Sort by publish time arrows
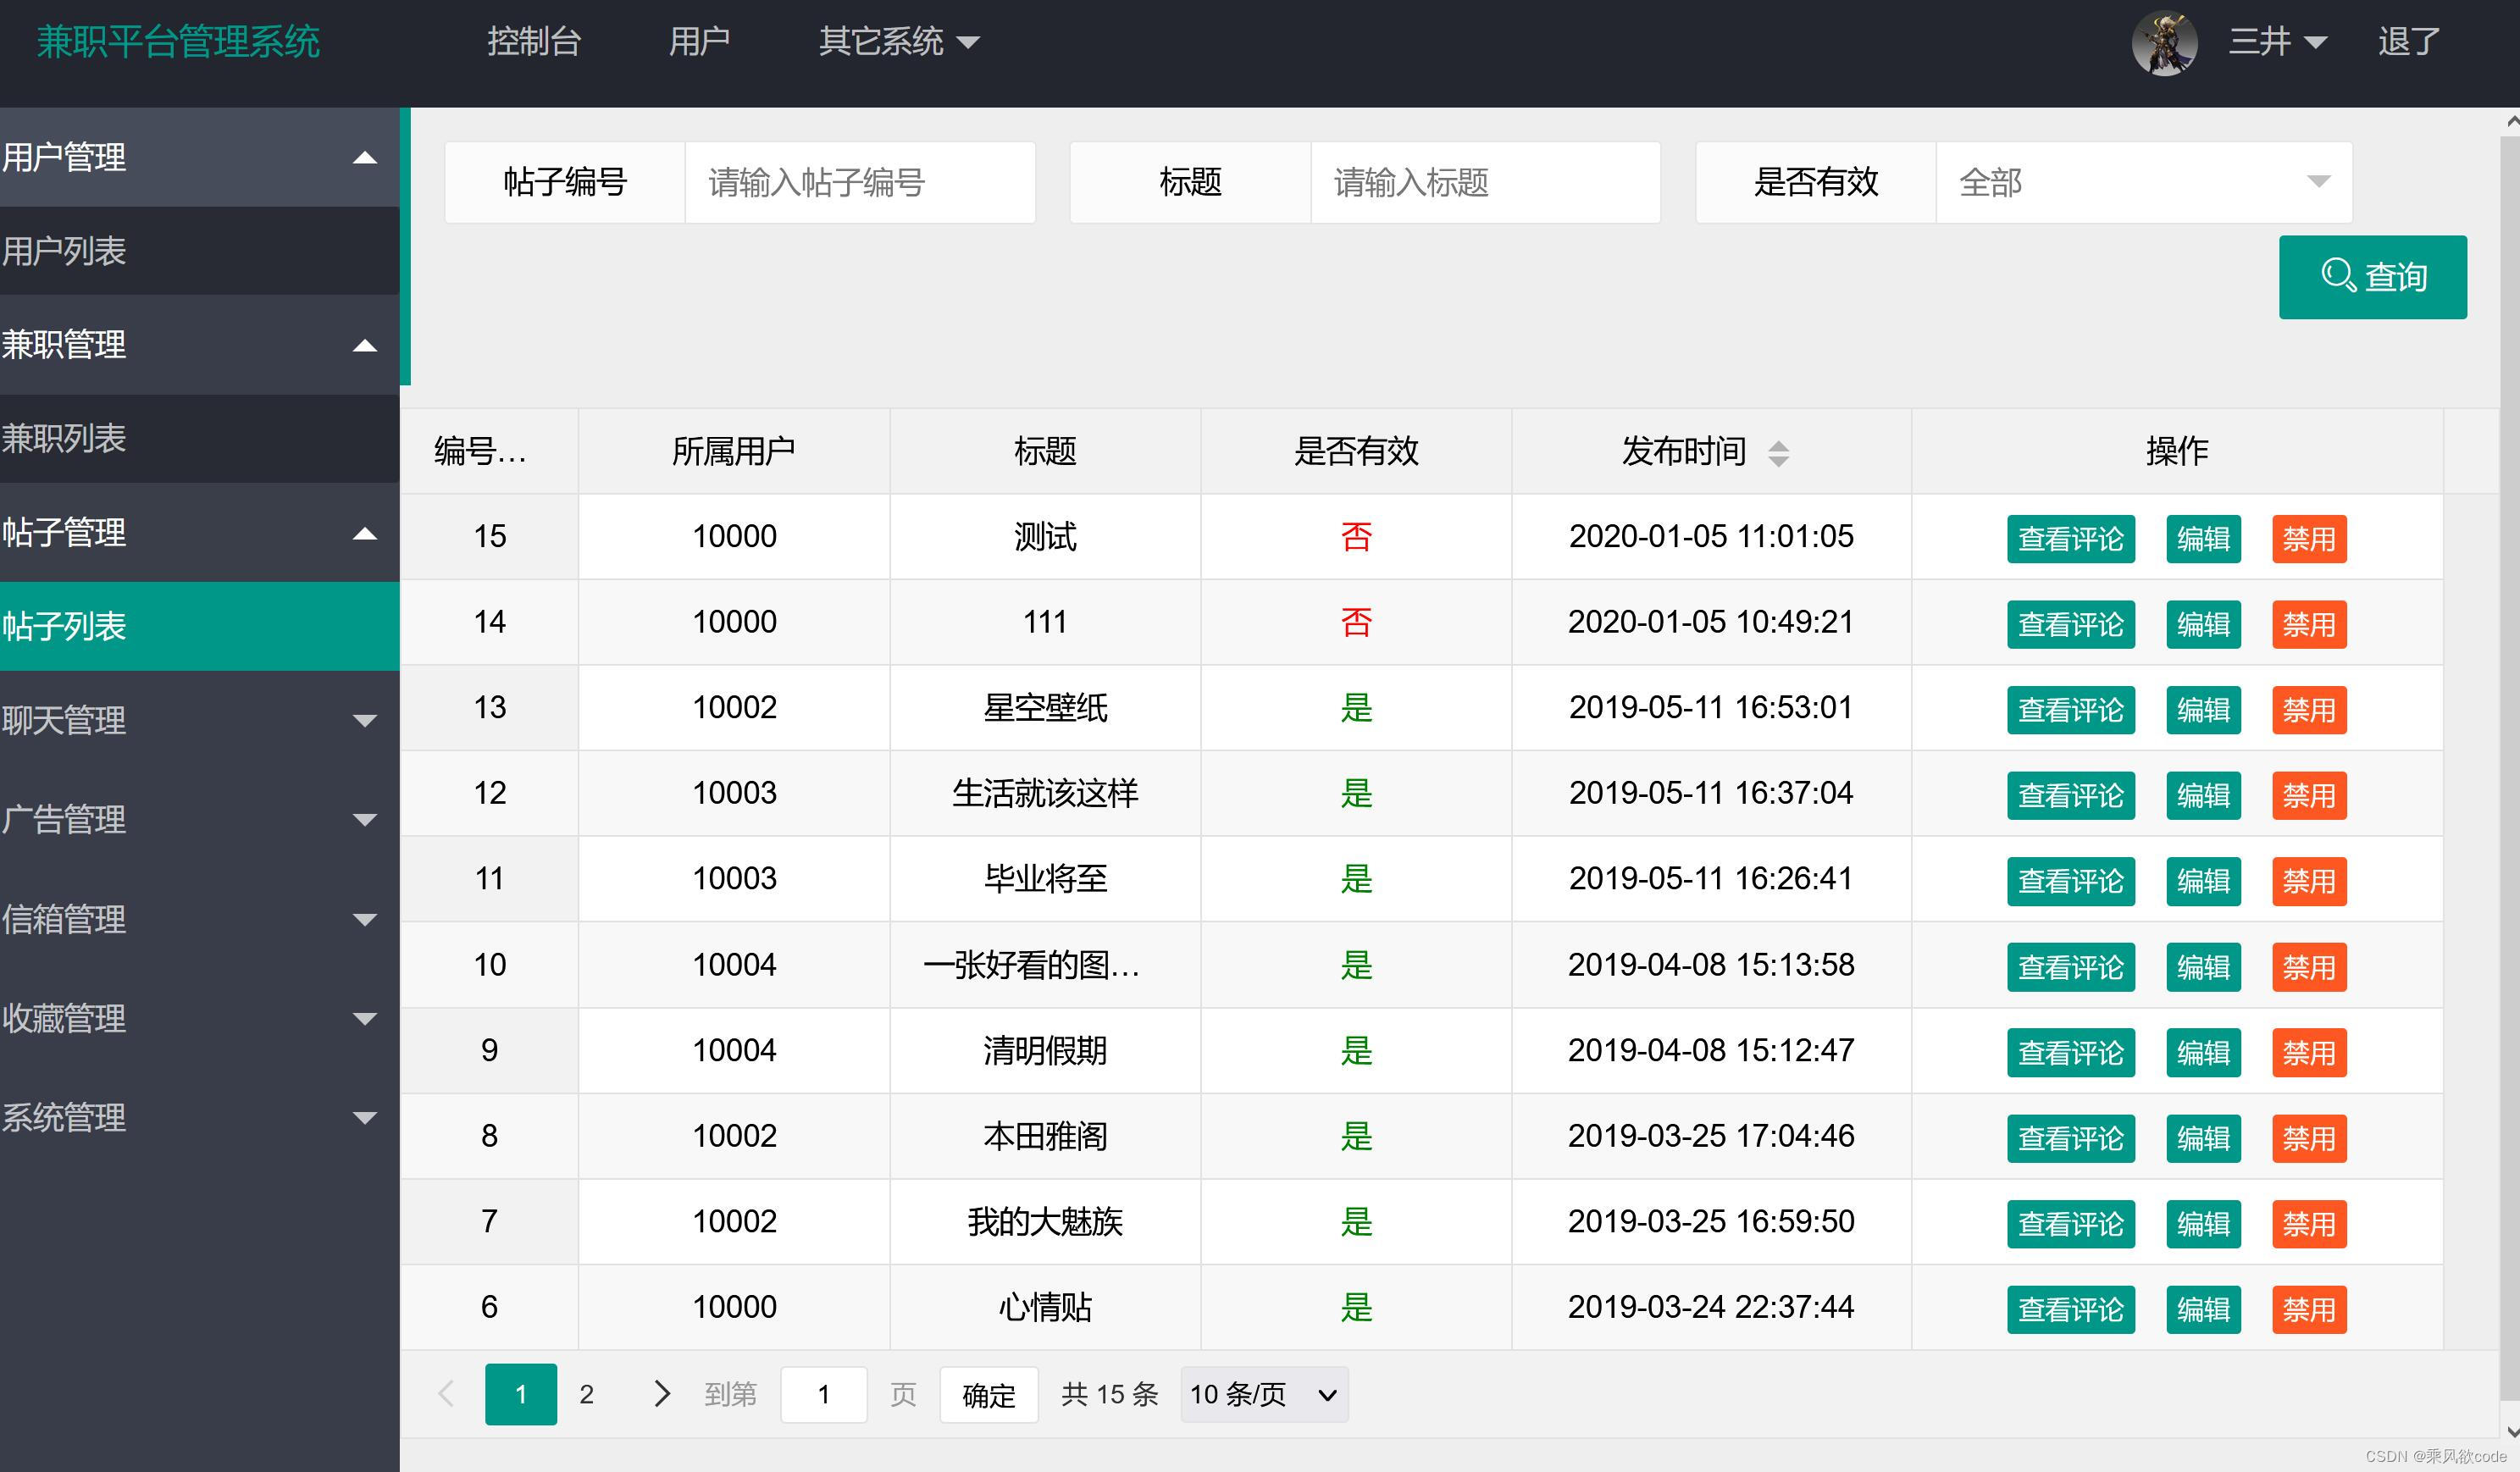The image size is (2520, 1472). pos(1777,453)
